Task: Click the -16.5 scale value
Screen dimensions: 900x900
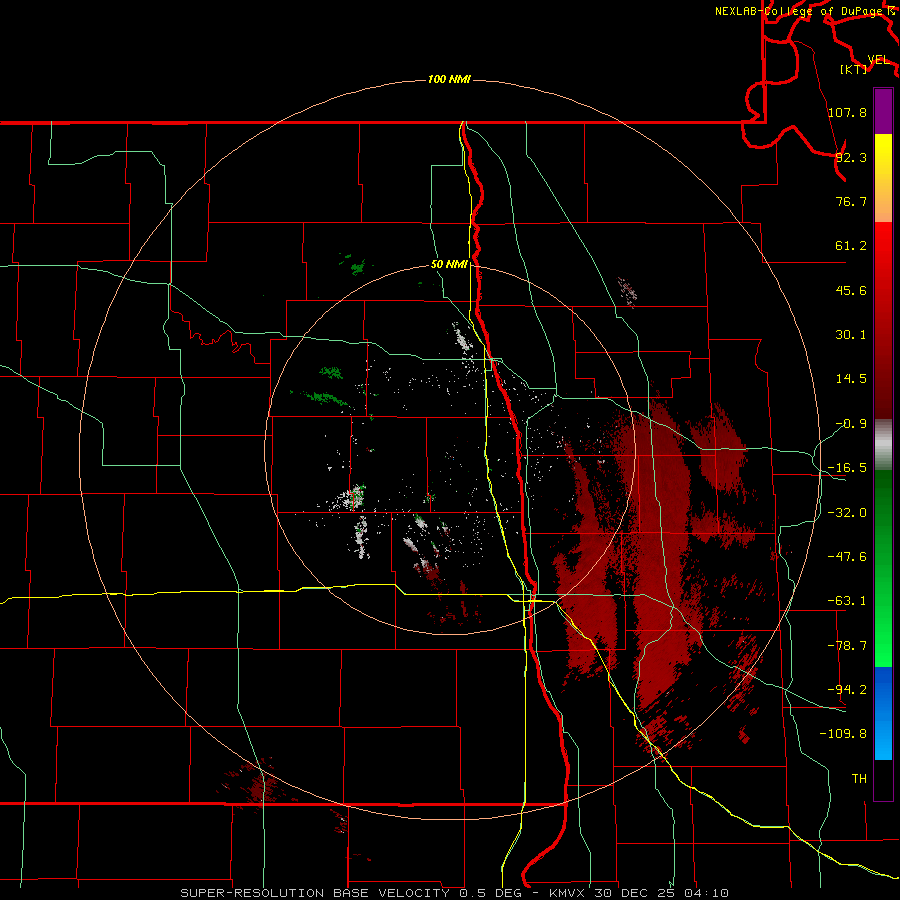Action: coord(847,468)
